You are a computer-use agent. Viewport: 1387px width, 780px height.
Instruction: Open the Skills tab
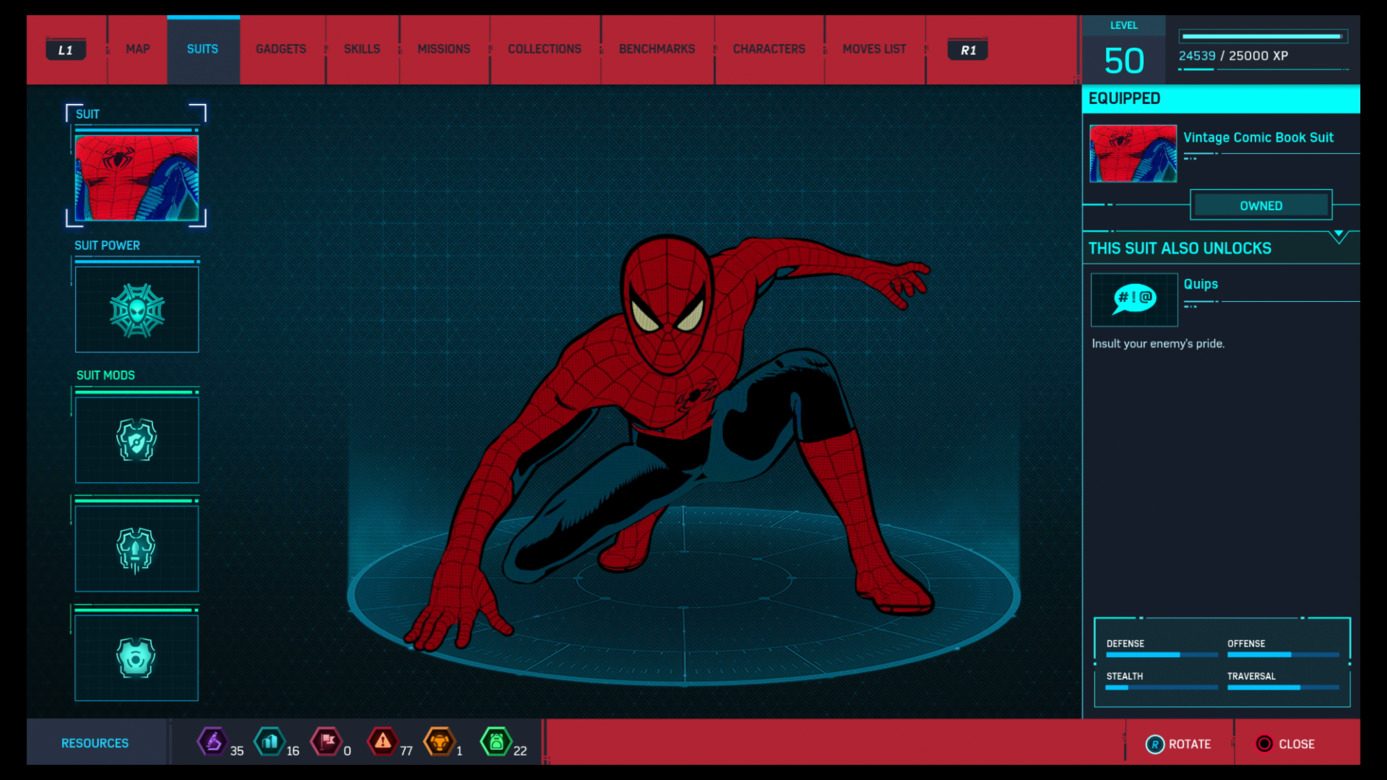362,49
